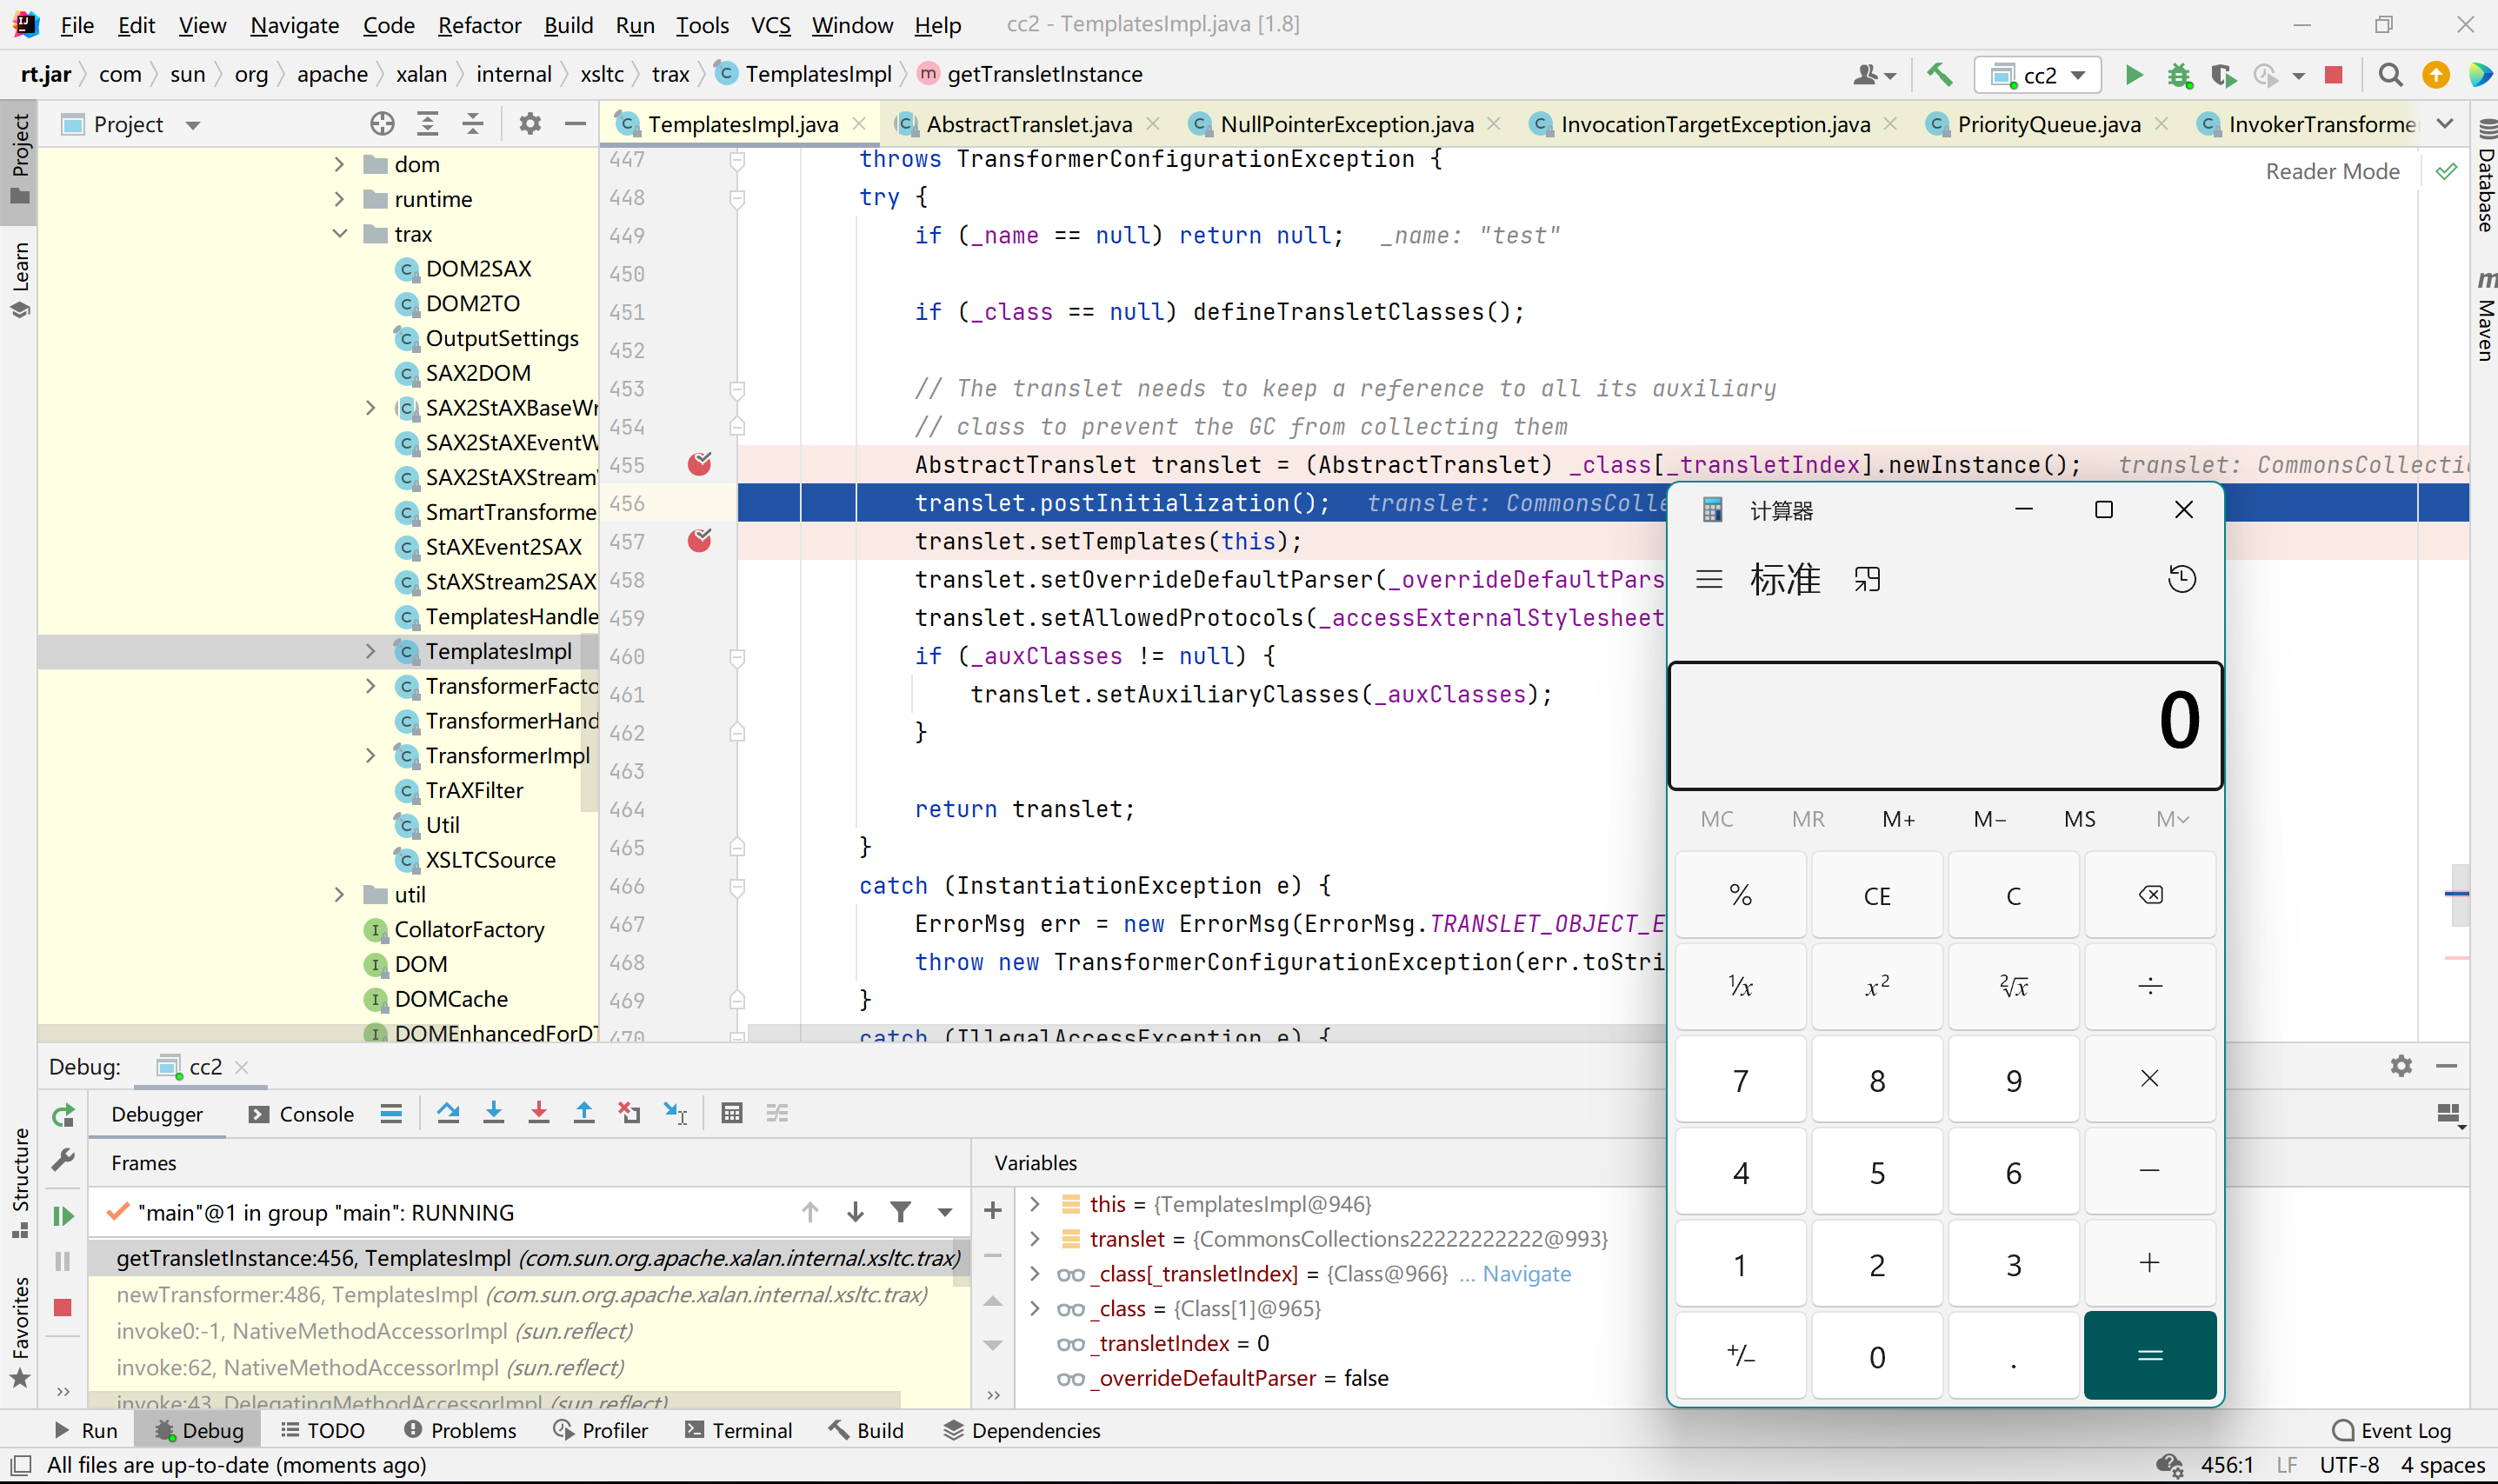
Task: Toggle the breakpoint on line 455
Action: click(x=699, y=464)
